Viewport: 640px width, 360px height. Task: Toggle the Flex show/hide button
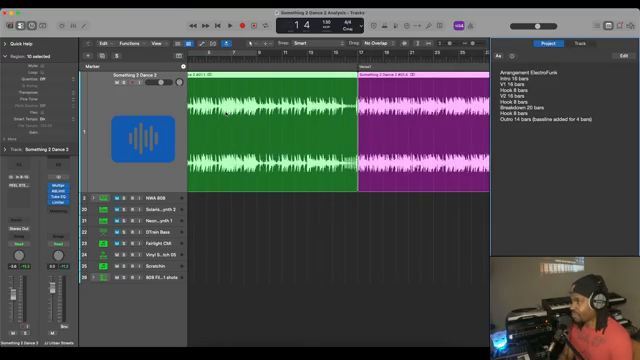tap(213, 43)
